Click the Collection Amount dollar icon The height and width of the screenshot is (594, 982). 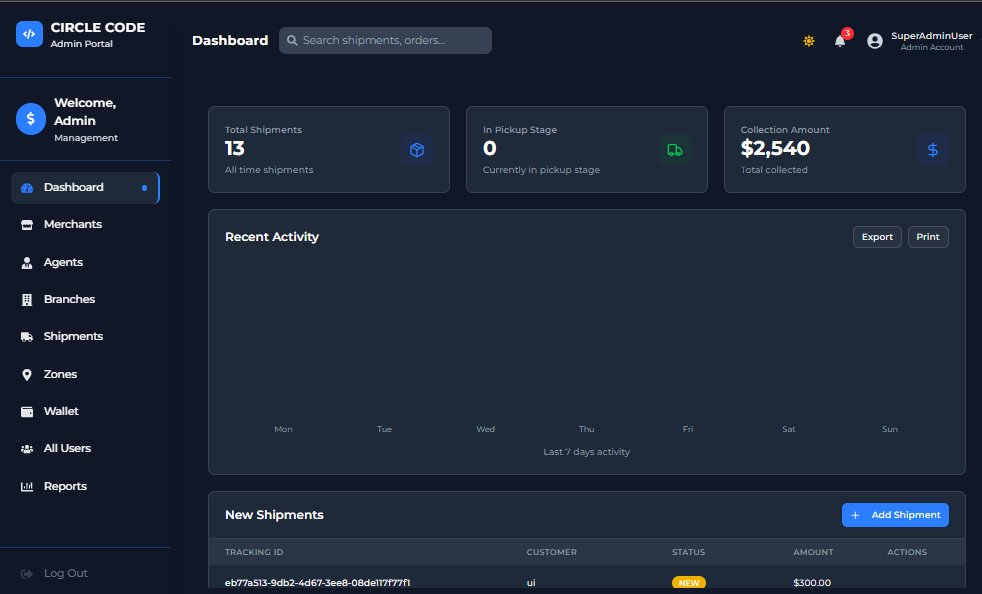(x=933, y=150)
